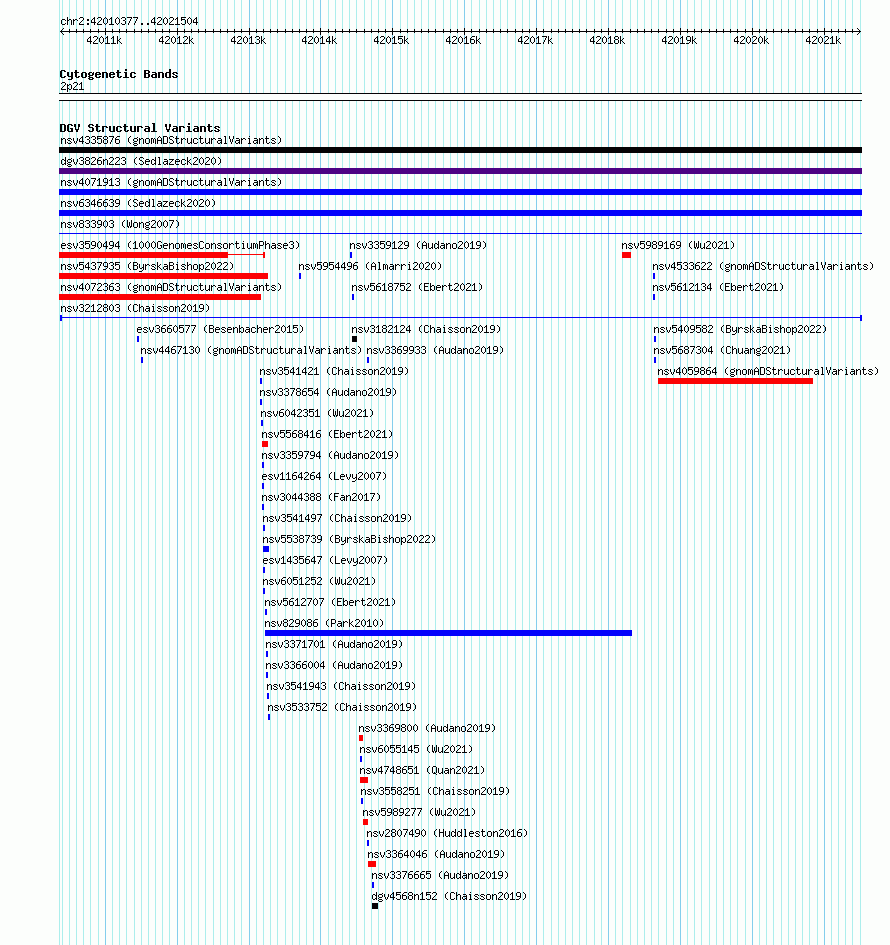Screen dimensions: 890x945
Task: Open nsv3541943 (Chaisson2019) label
Action: coord(341,686)
